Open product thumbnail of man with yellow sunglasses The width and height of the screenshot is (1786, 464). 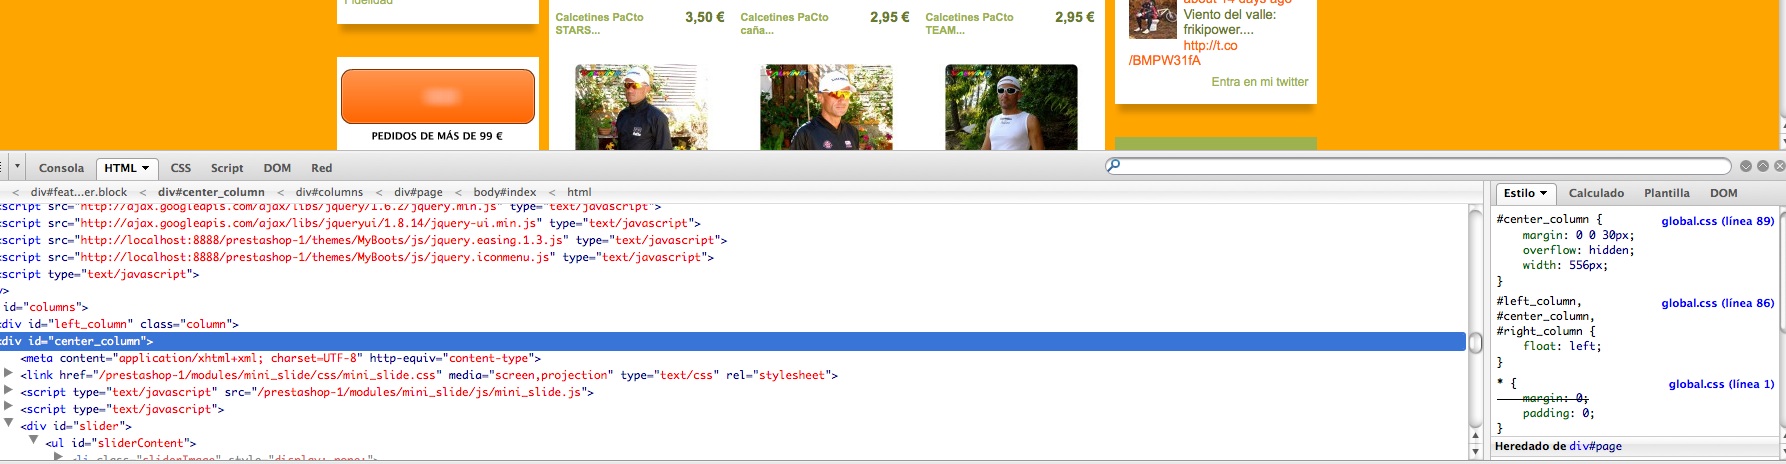tap(826, 107)
